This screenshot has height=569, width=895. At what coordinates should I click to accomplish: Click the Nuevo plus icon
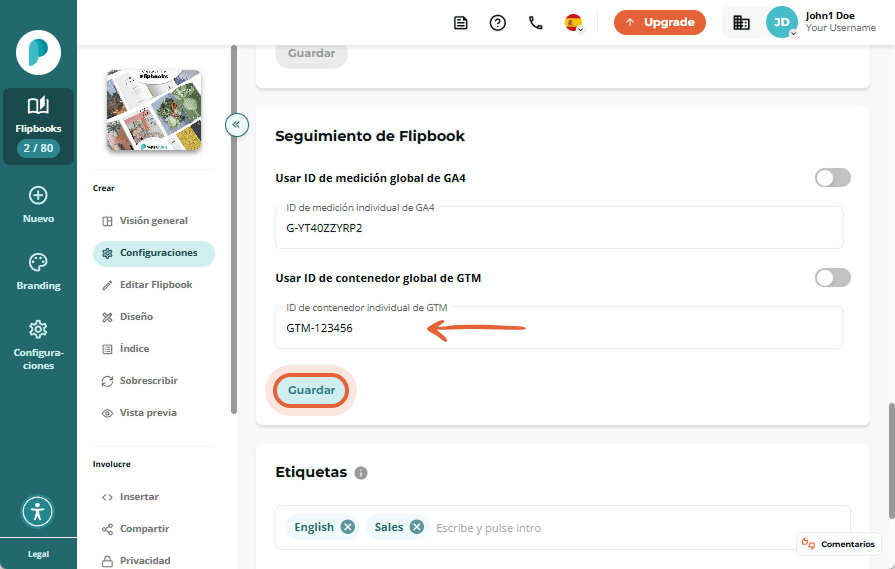tap(38, 195)
